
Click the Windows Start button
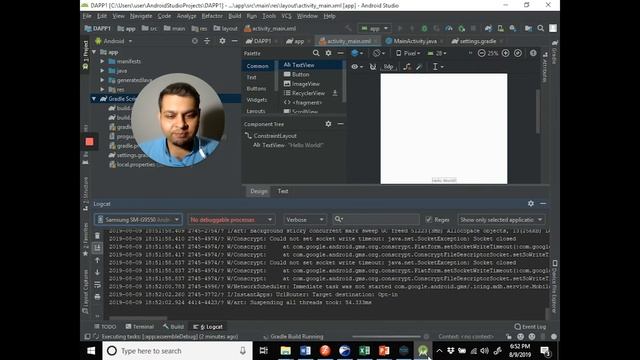pos(91,351)
